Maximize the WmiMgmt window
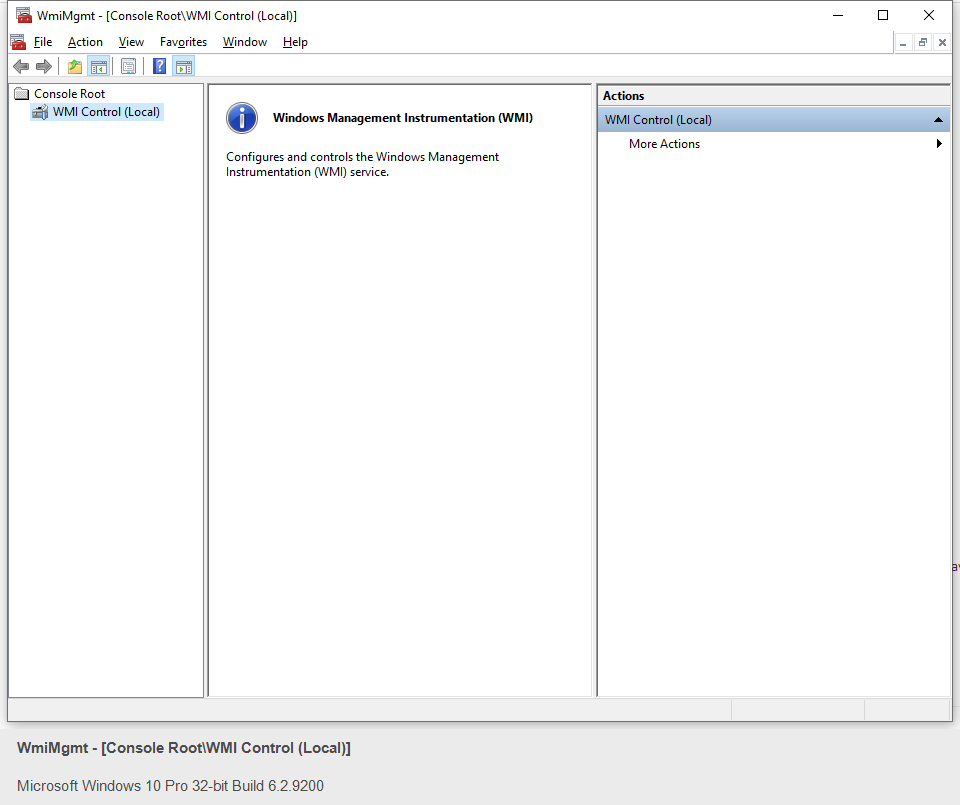 [883, 15]
